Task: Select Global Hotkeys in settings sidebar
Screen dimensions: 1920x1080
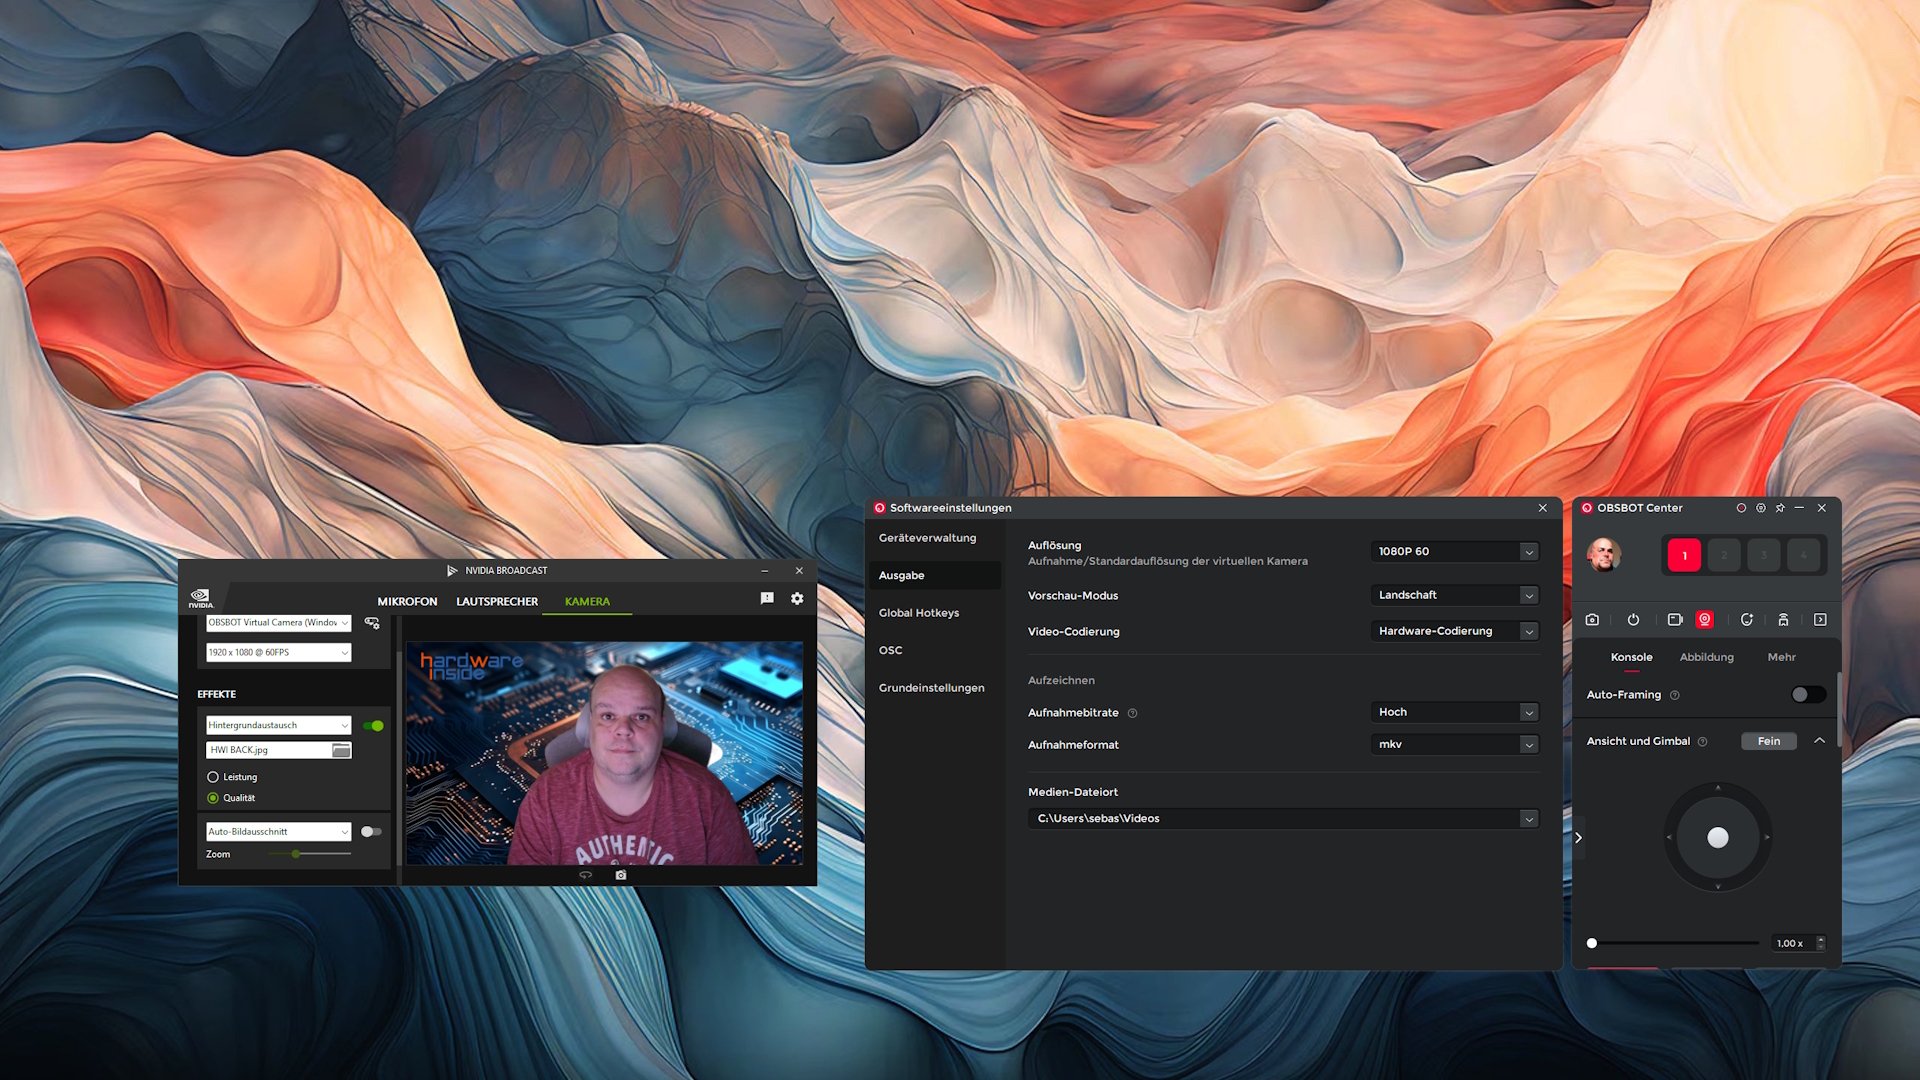Action: [918, 613]
